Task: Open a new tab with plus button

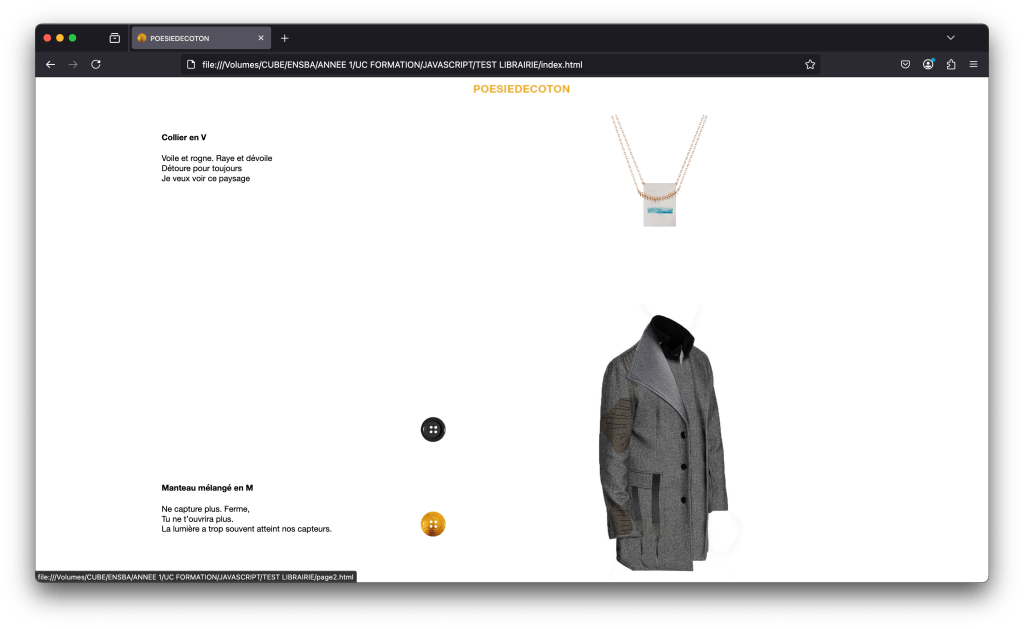Action: [x=285, y=38]
